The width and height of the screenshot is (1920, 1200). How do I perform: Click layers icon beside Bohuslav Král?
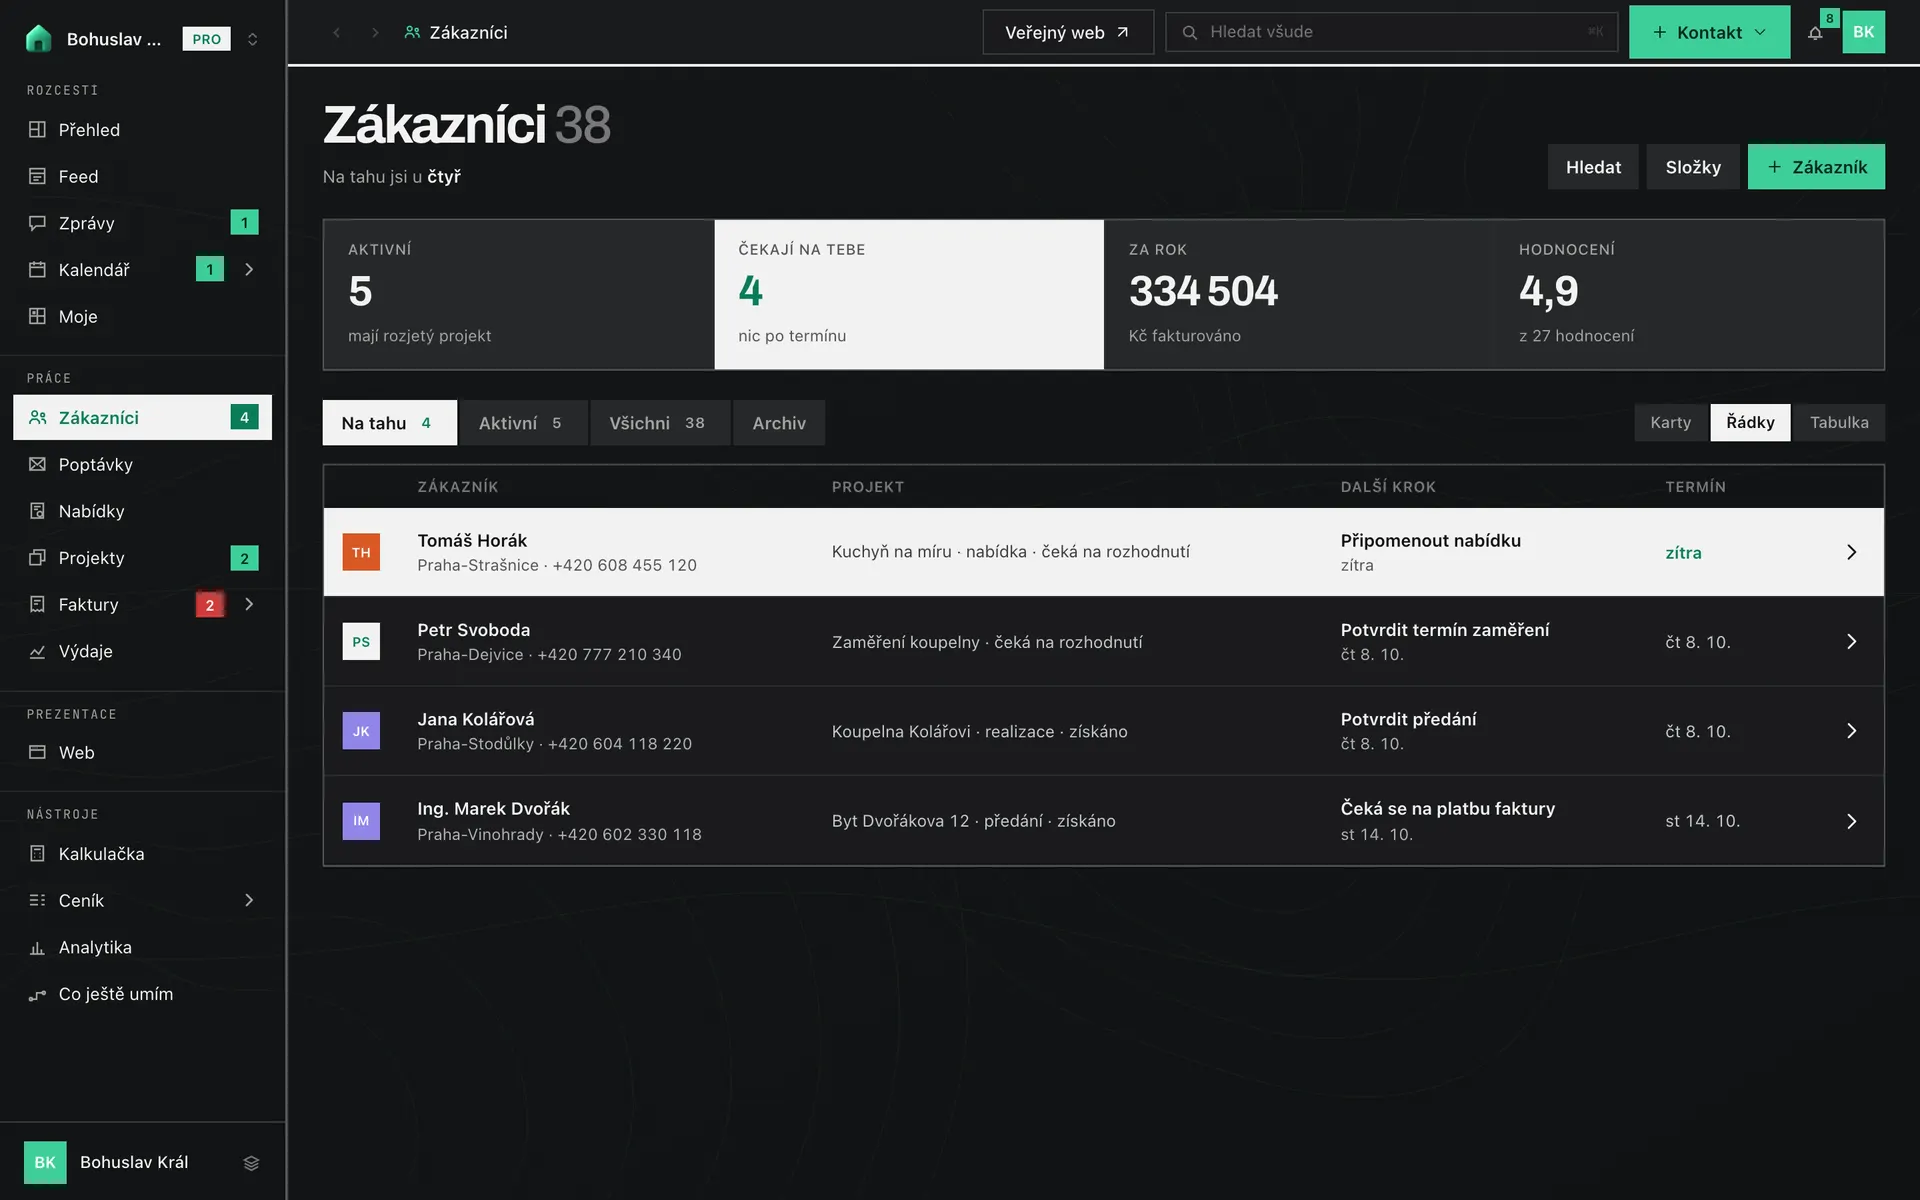point(251,1163)
